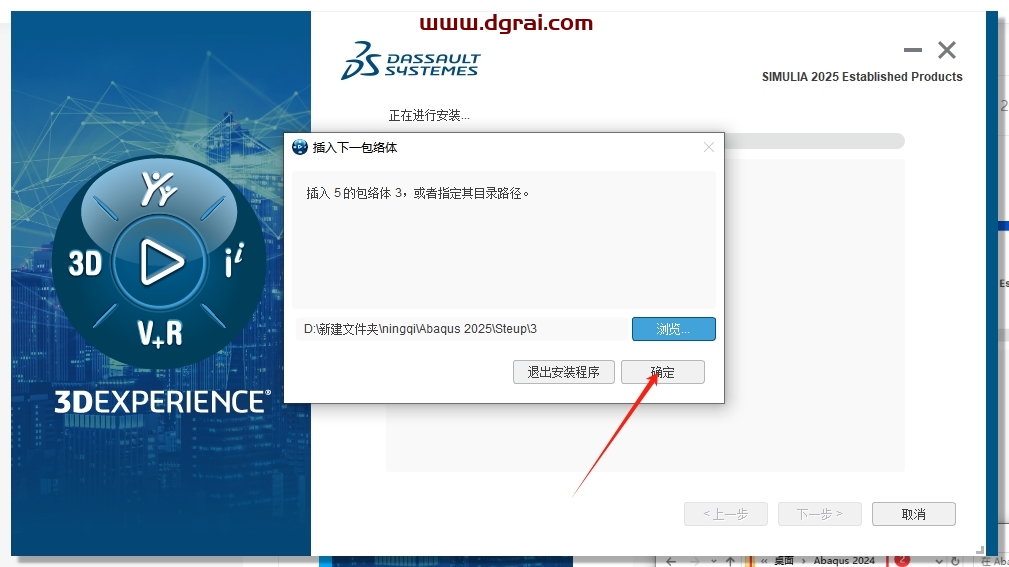
Task: Close the 插入下一包络体 dialog with X
Action: [708, 147]
